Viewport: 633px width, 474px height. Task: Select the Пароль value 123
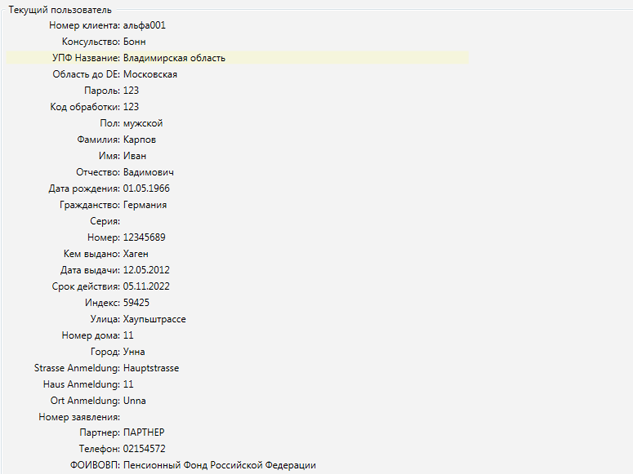[x=131, y=90]
